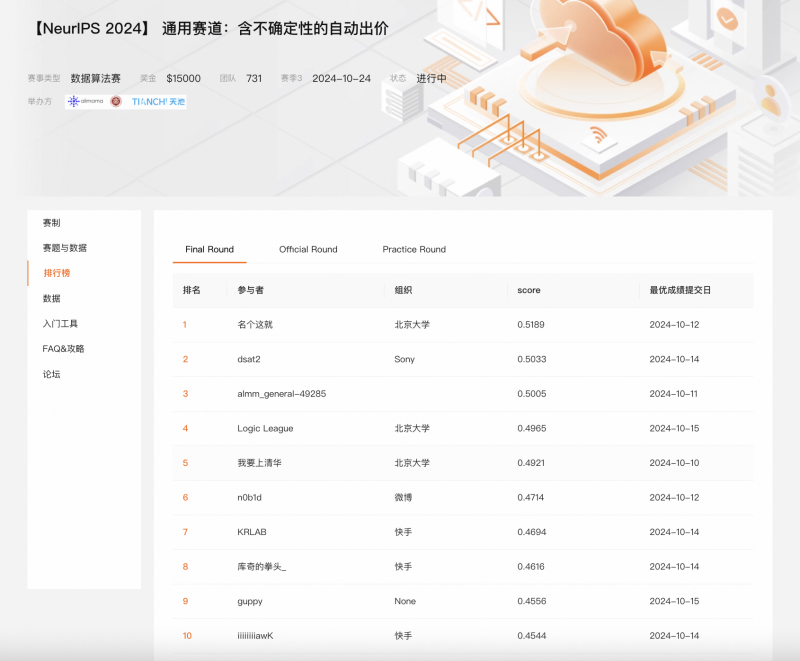Click participant iiiiiiiiawK
This screenshot has width=800, height=661.
point(255,636)
